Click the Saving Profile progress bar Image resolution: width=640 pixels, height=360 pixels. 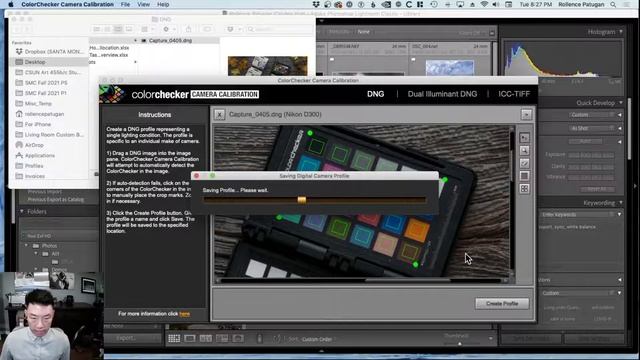coord(314,200)
